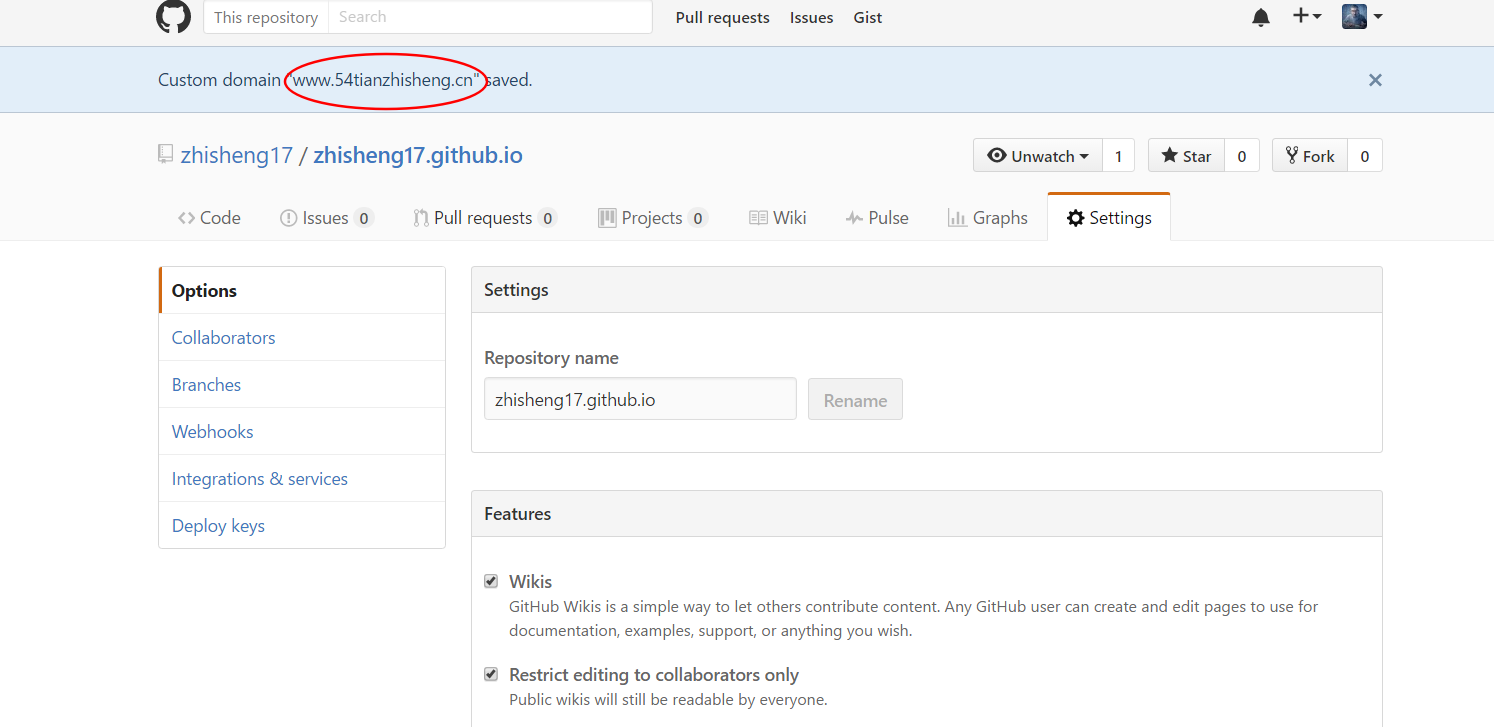Open the Pulse tab
Screen dimensions: 1494x727
click(x=877, y=218)
